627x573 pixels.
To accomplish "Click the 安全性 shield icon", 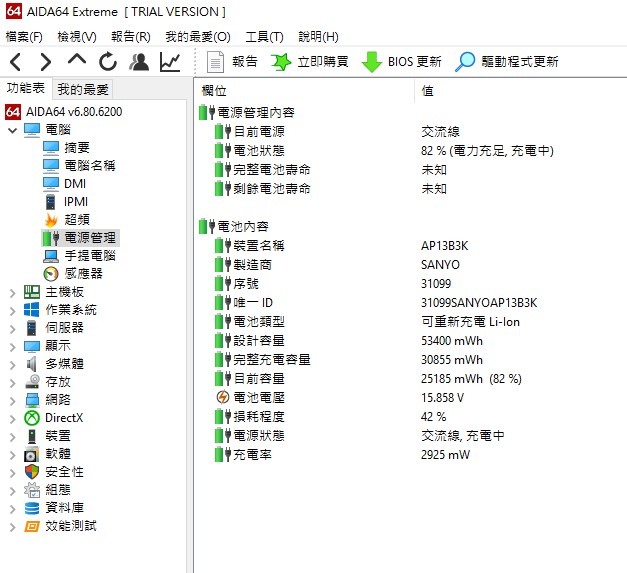I will pyautogui.click(x=32, y=472).
